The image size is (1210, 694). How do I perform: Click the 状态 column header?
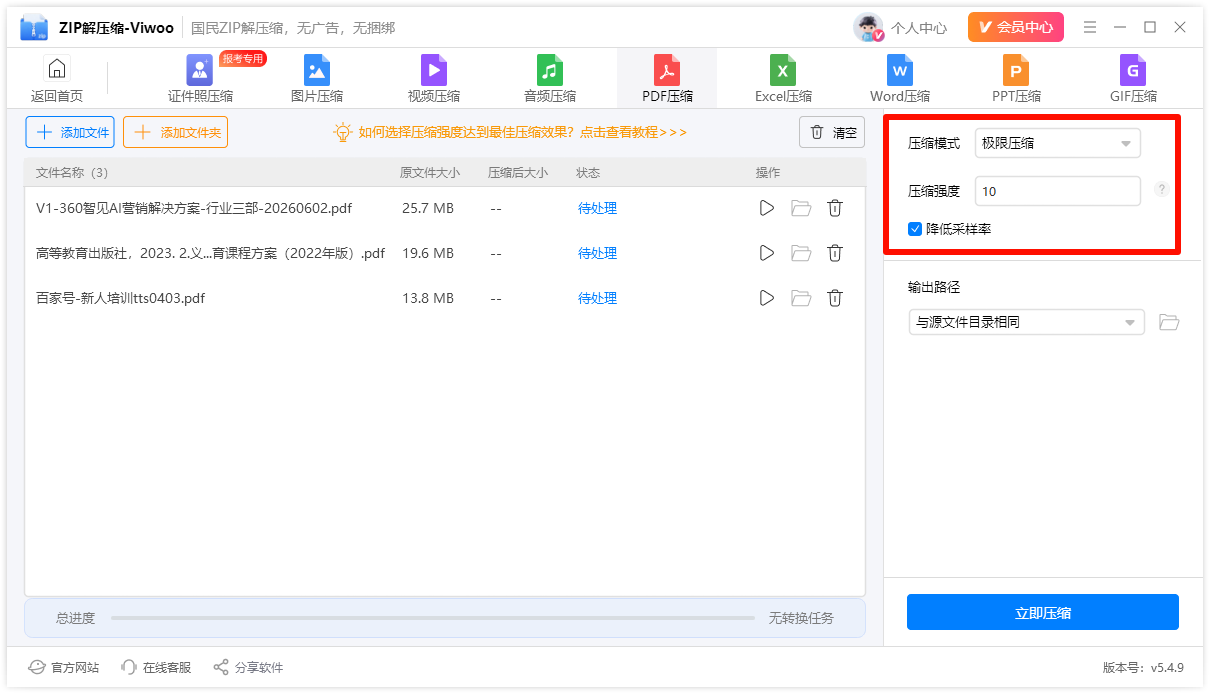[588, 173]
